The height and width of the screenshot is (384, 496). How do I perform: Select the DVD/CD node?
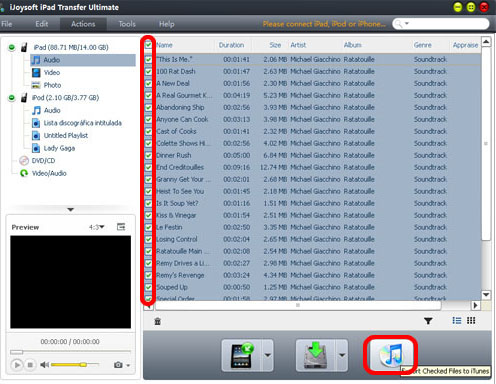click(x=43, y=161)
